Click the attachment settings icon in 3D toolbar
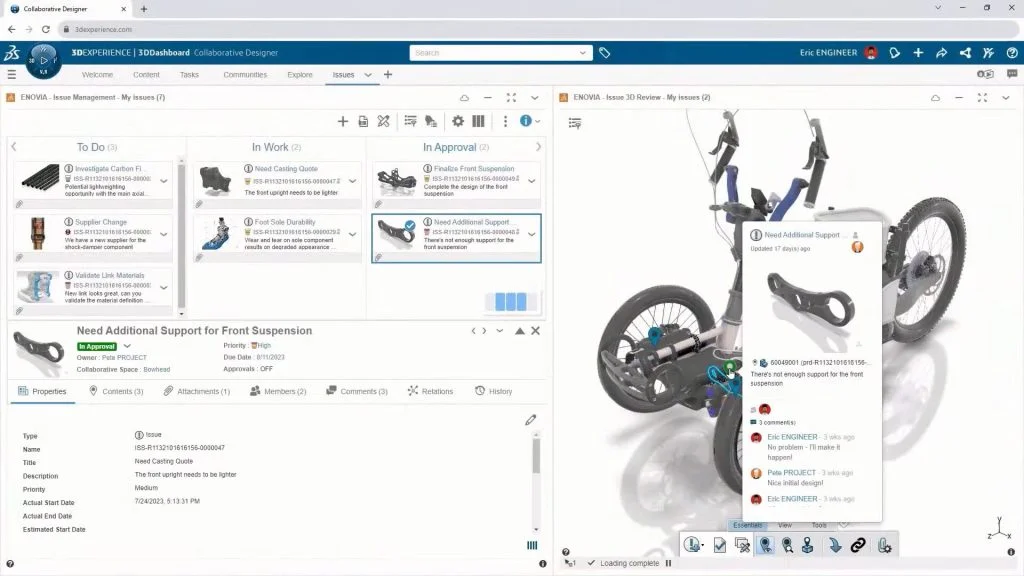This screenshot has height=576, width=1024. tap(884, 545)
